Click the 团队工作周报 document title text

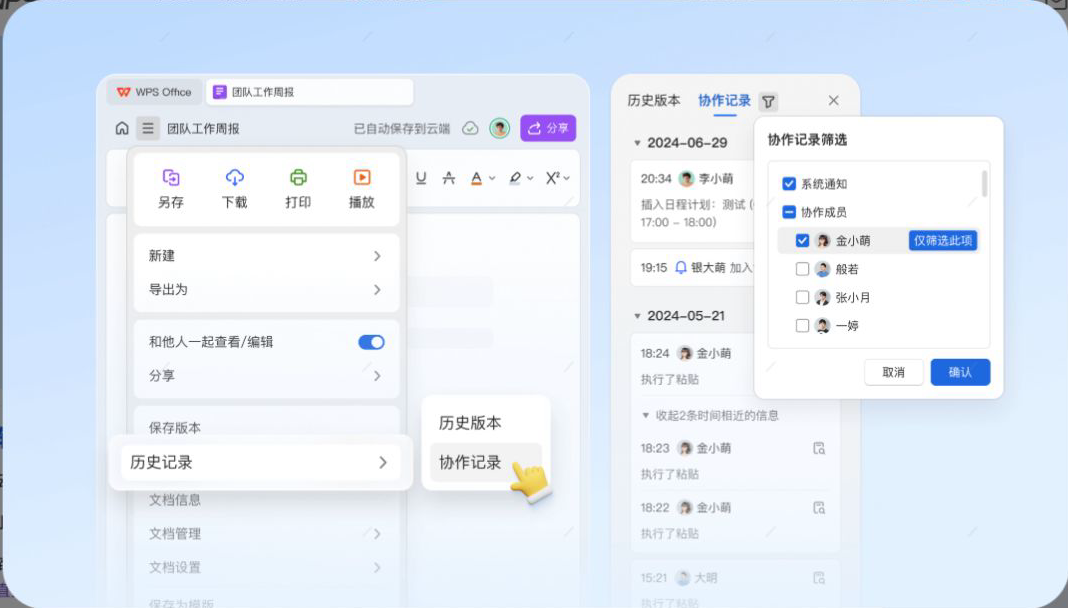(203, 129)
